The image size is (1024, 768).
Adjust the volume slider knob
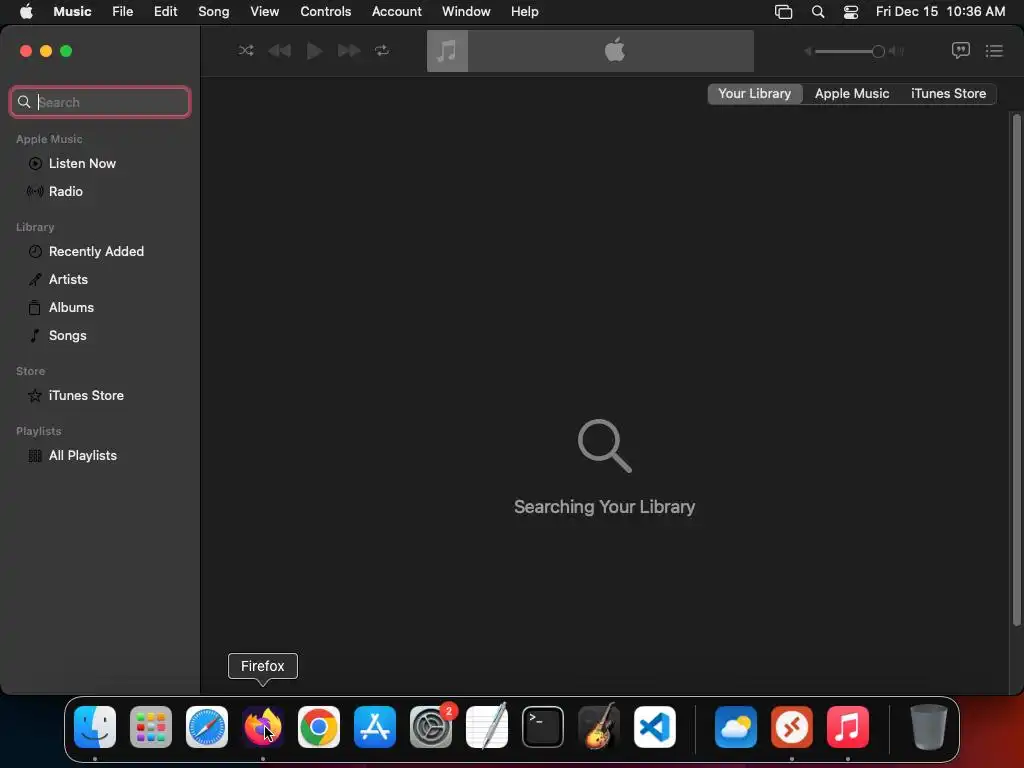[x=878, y=51]
